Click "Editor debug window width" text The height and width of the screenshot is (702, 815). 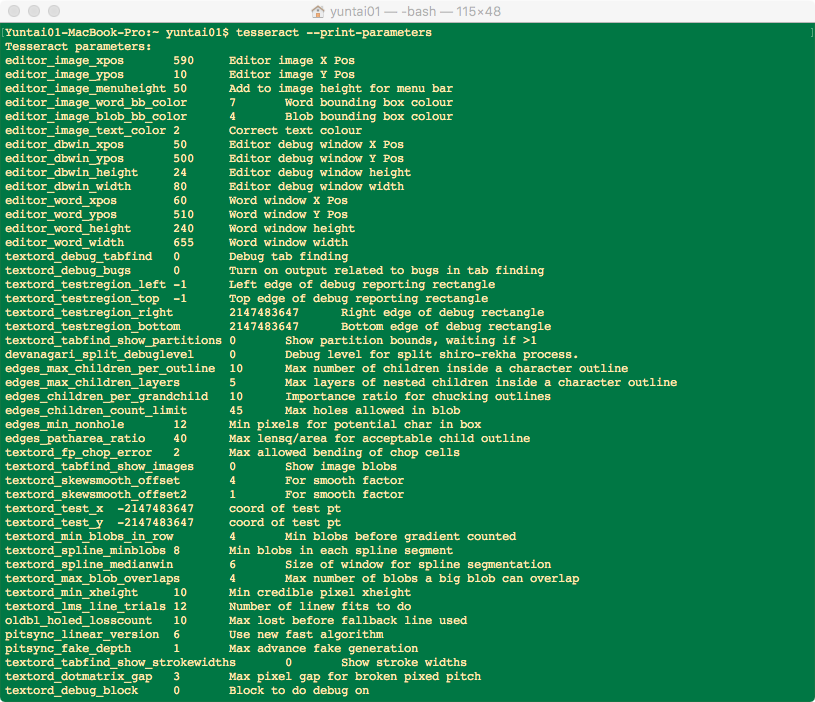(316, 187)
